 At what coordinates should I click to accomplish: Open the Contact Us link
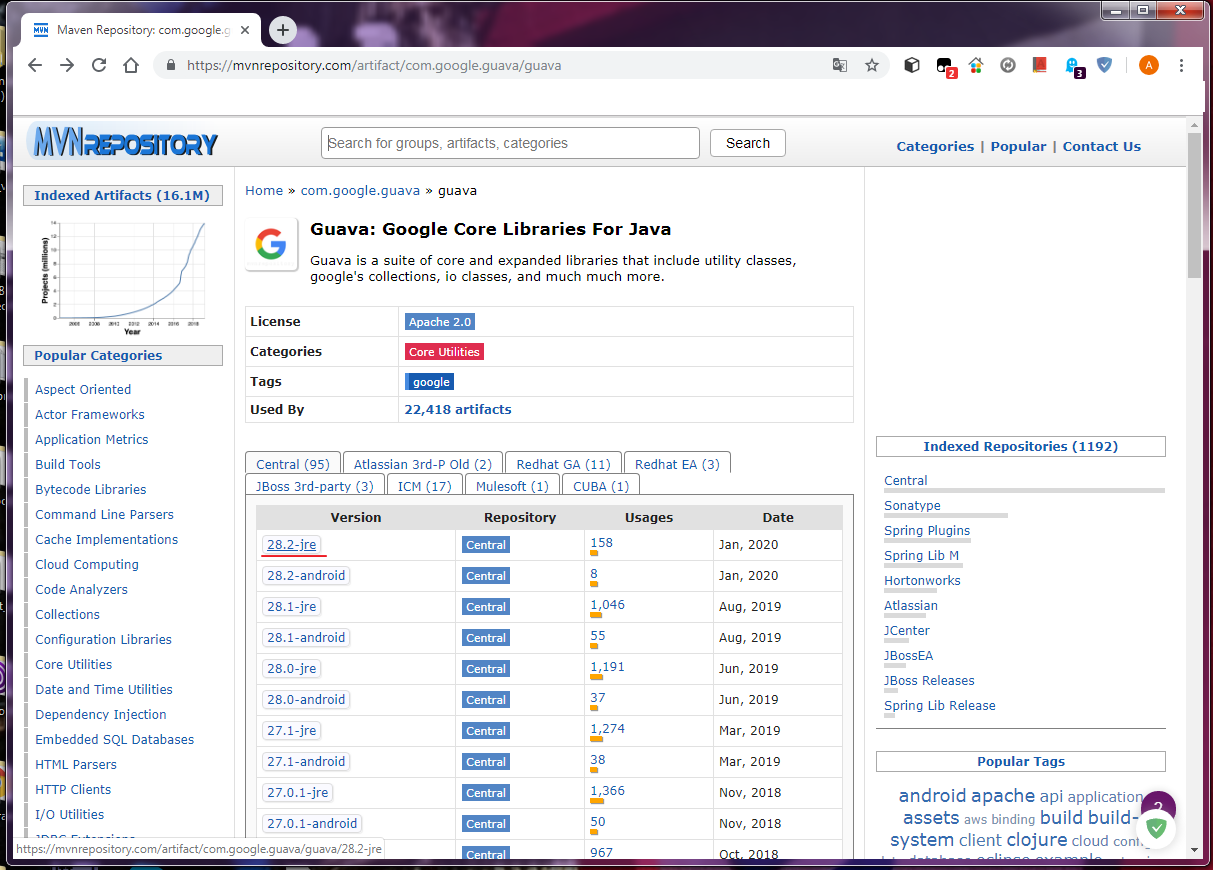click(1101, 146)
